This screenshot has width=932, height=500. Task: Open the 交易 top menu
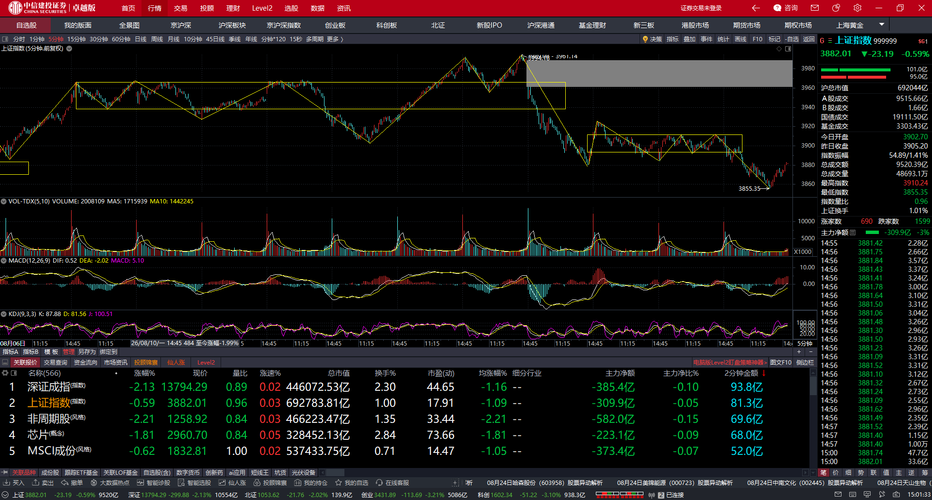[x=180, y=8]
